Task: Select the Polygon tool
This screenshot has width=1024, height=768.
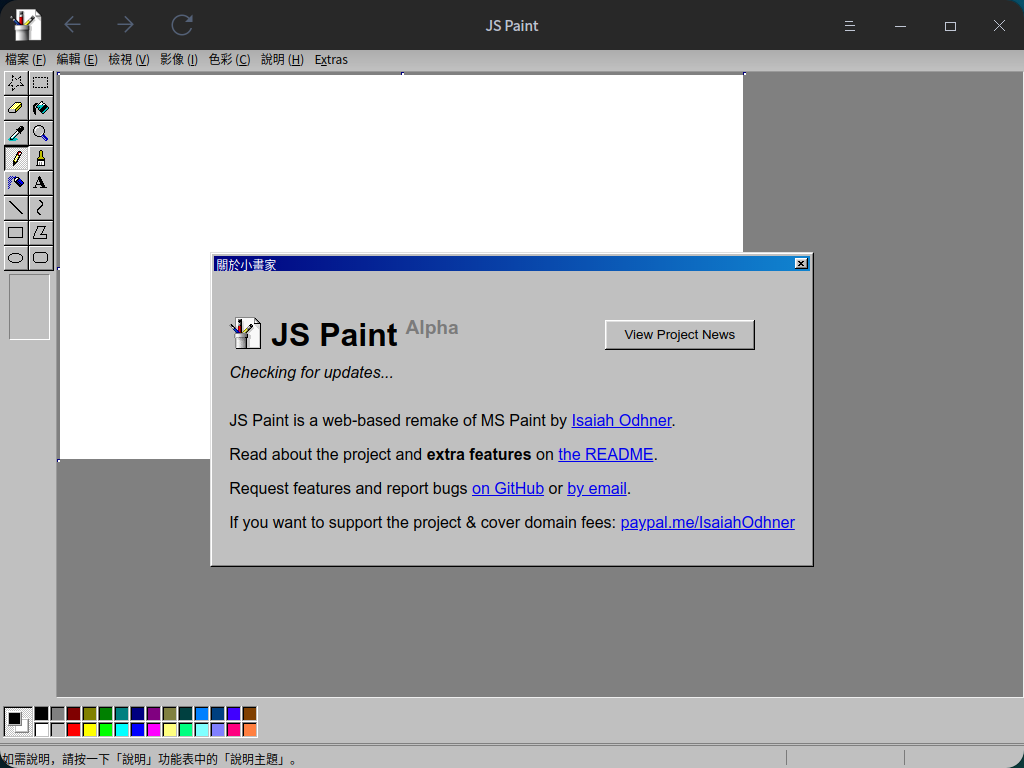Action: pos(40,233)
